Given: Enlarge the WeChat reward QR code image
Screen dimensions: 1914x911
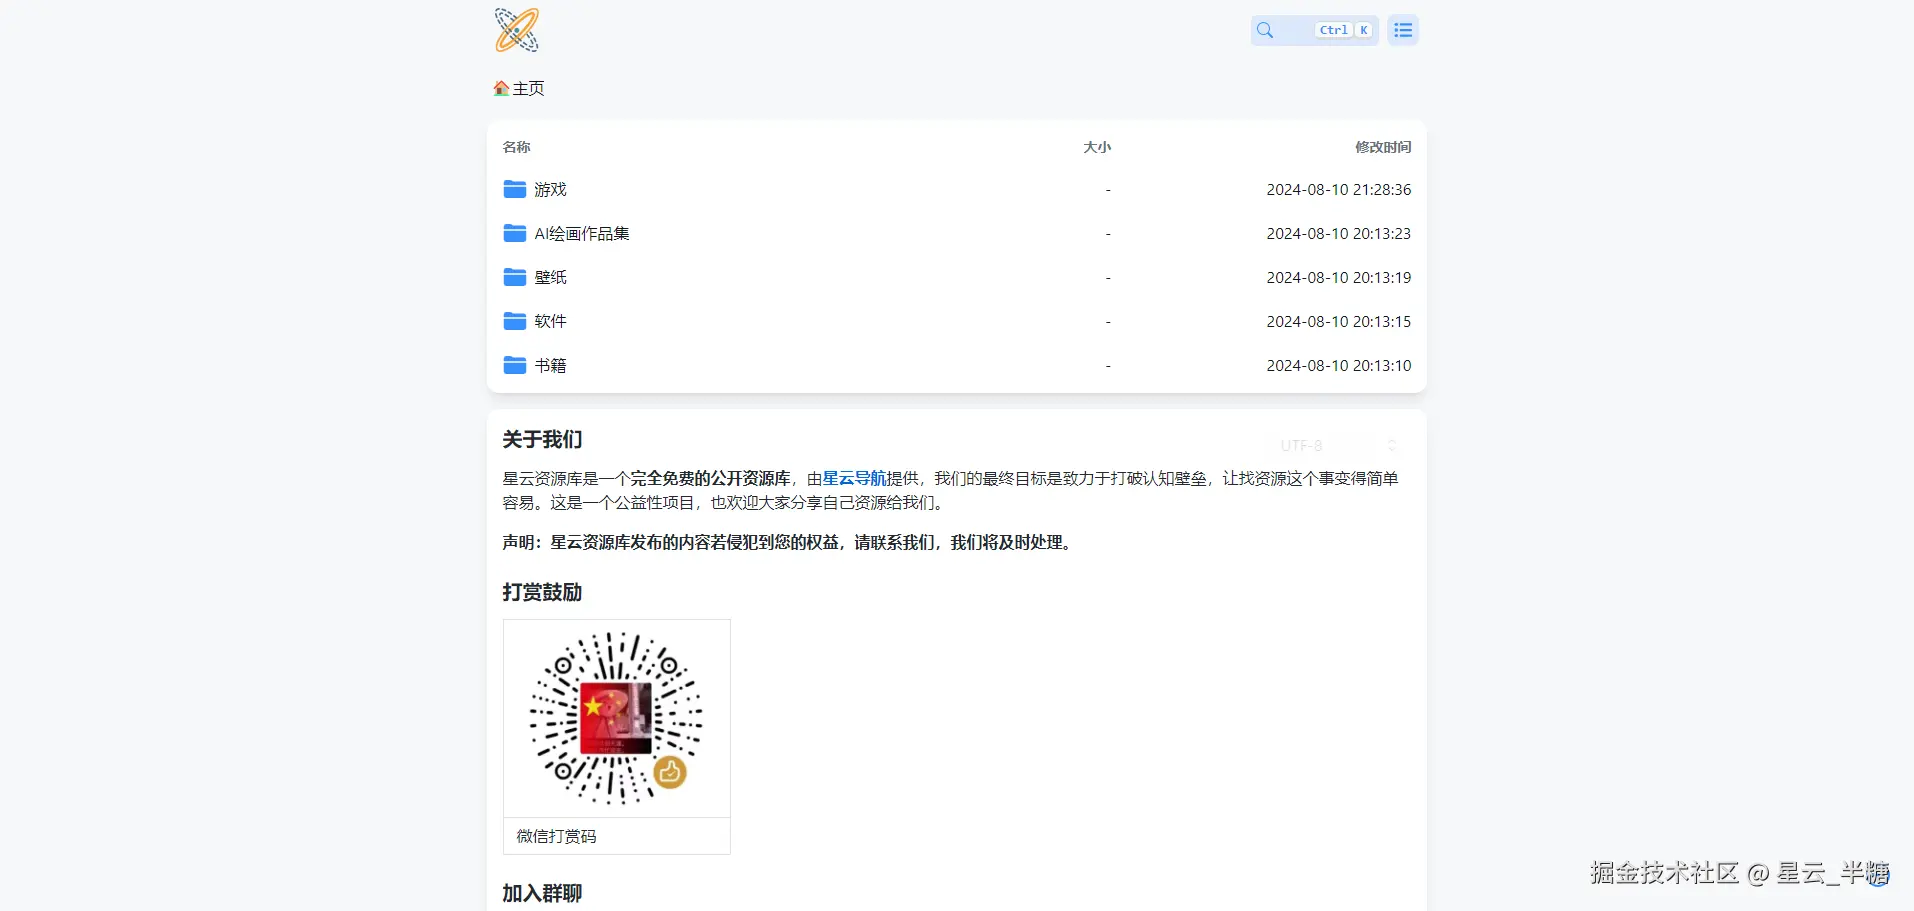Looking at the screenshot, I should tap(617, 718).
